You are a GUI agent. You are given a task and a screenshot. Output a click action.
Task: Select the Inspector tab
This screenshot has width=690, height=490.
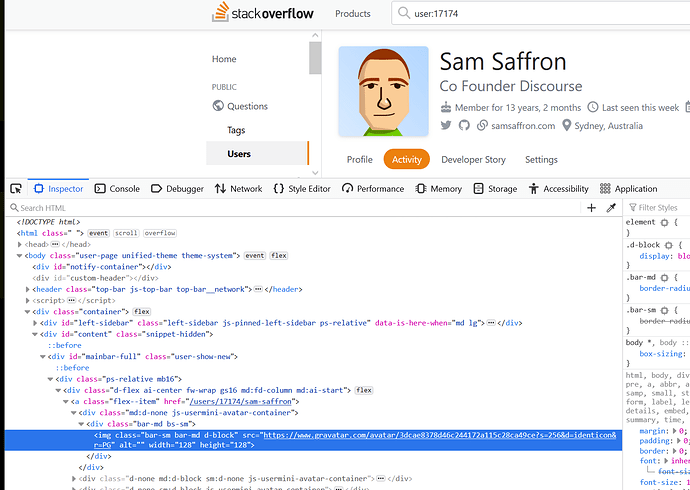59,189
